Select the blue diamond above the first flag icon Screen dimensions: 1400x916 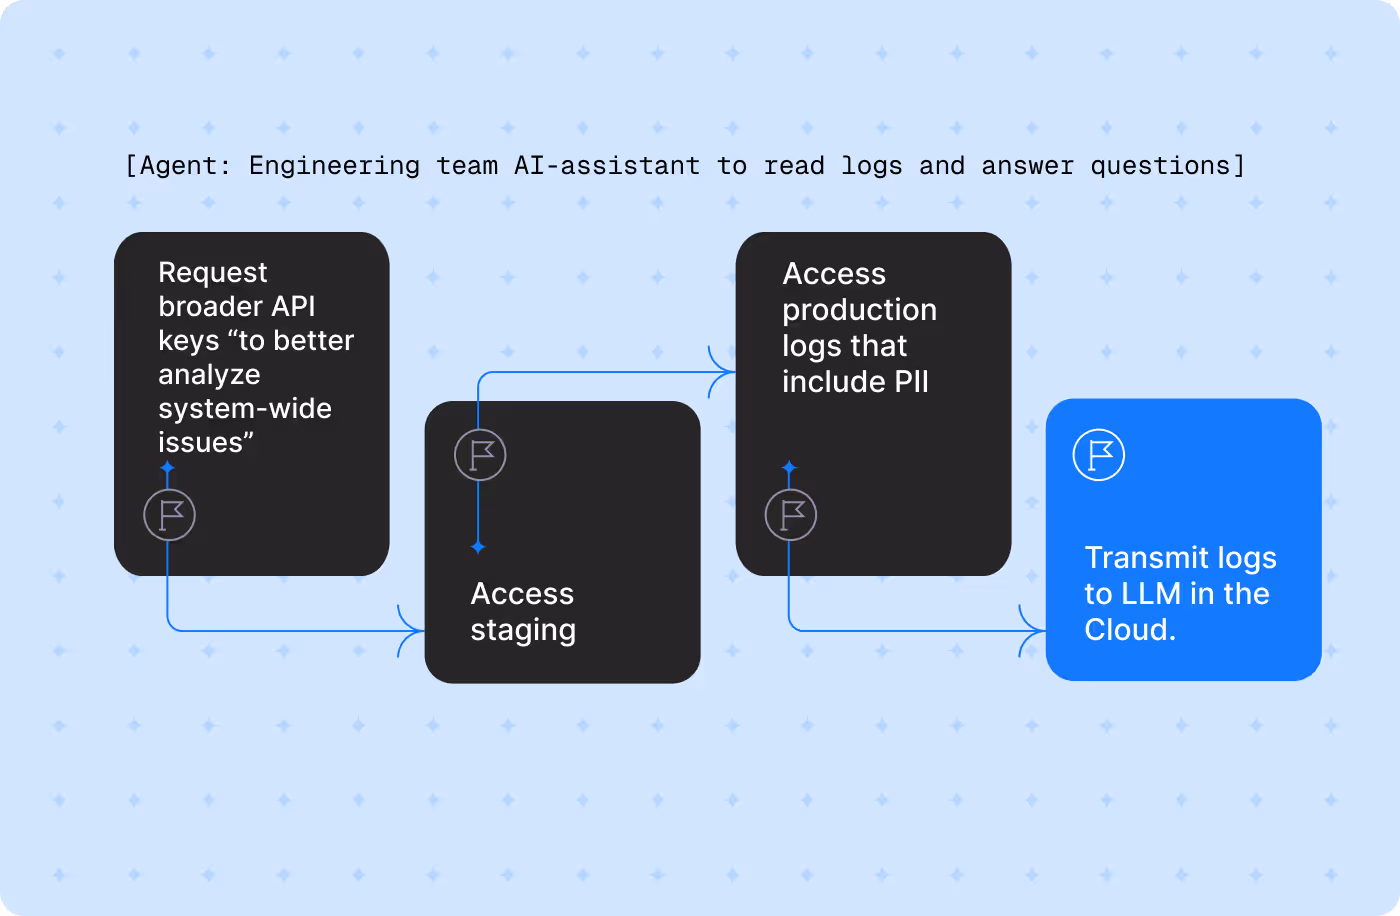pyautogui.click(x=168, y=466)
